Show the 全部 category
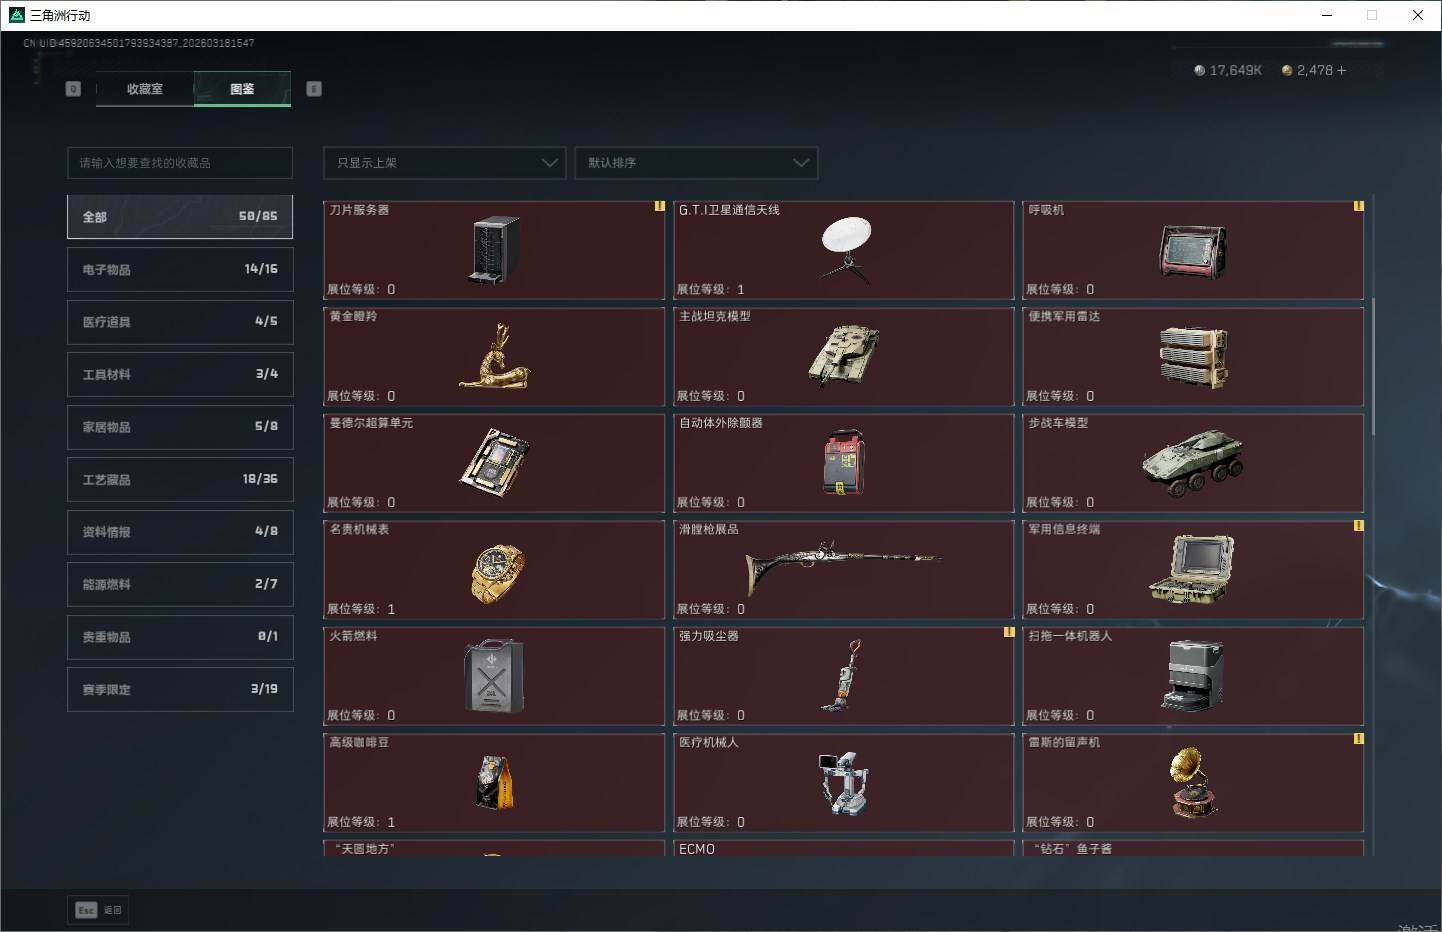The width and height of the screenshot is (1442, 932). click(180, 217)
